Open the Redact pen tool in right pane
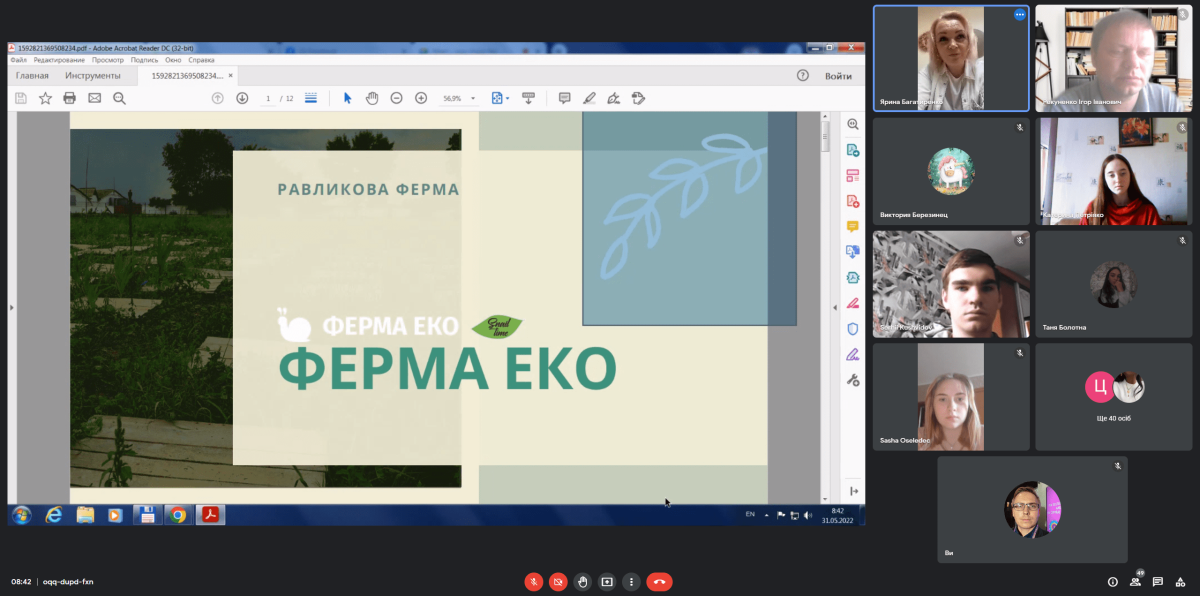 (x=853, y=303)
